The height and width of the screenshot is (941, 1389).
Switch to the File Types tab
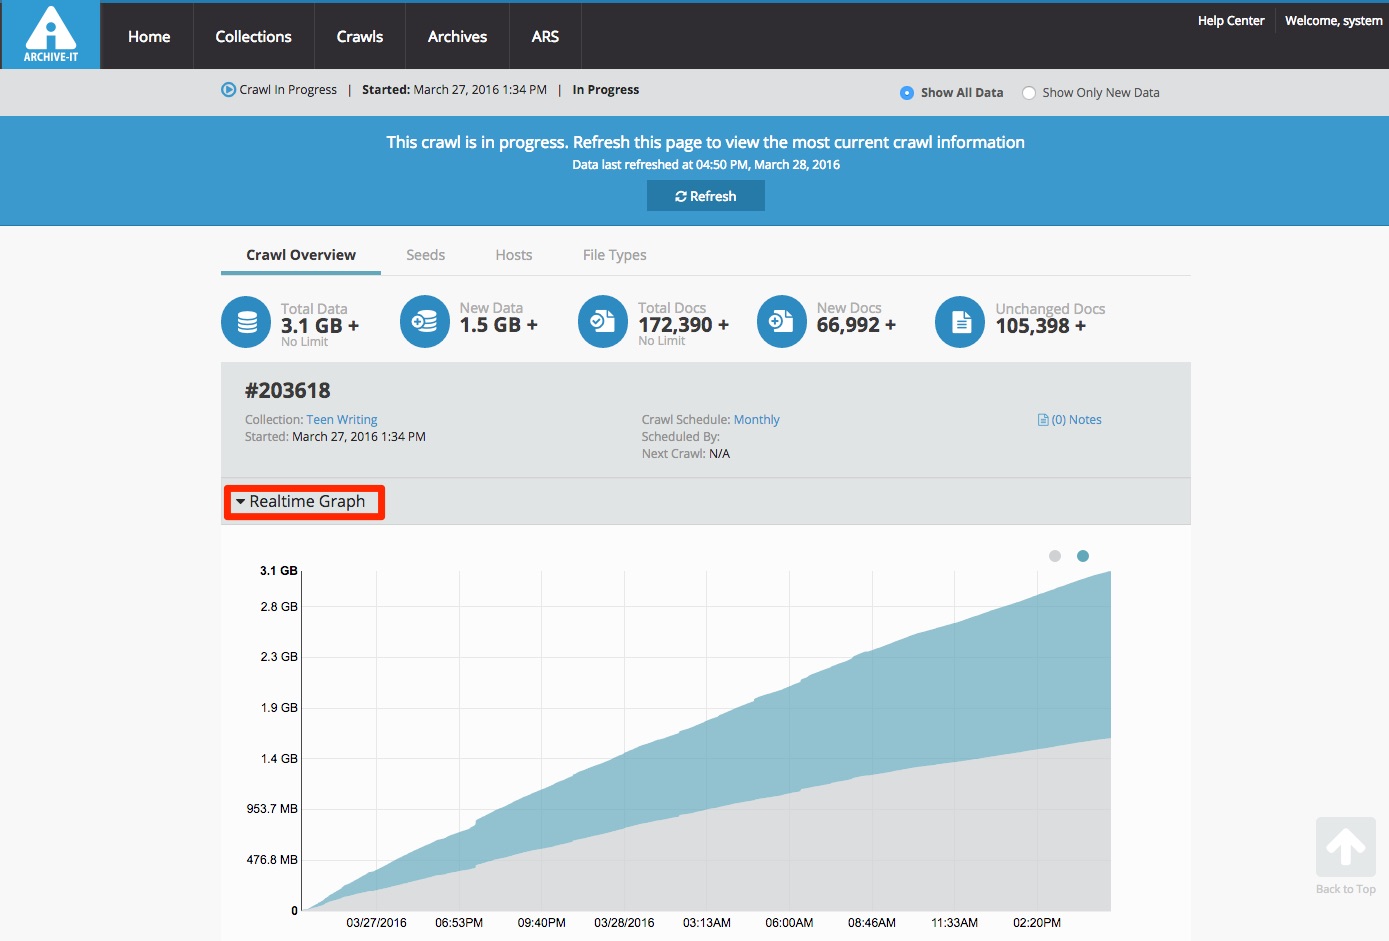[x=614, y=255]
